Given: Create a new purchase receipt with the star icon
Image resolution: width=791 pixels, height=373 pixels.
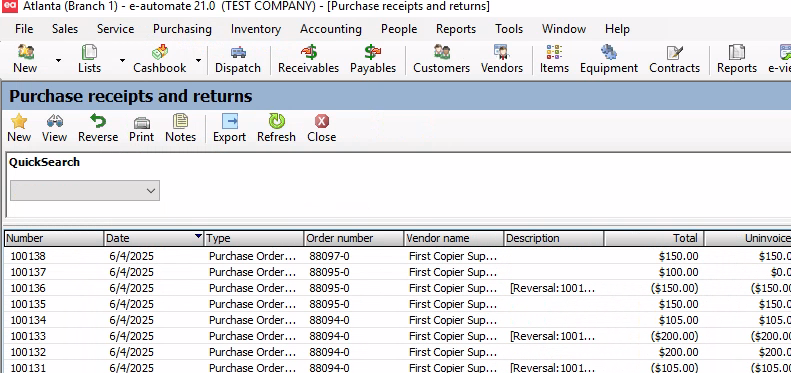Looking at the screenshot, I should coord(19,128).
